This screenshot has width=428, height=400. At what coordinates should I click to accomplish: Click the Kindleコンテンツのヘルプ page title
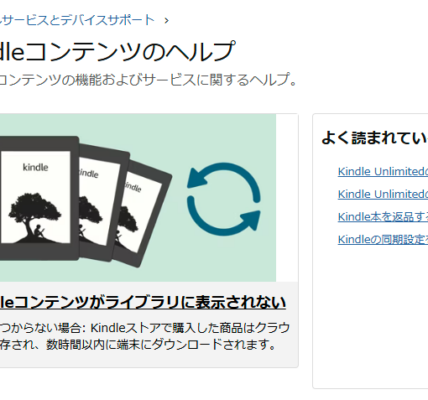point(117,51)
